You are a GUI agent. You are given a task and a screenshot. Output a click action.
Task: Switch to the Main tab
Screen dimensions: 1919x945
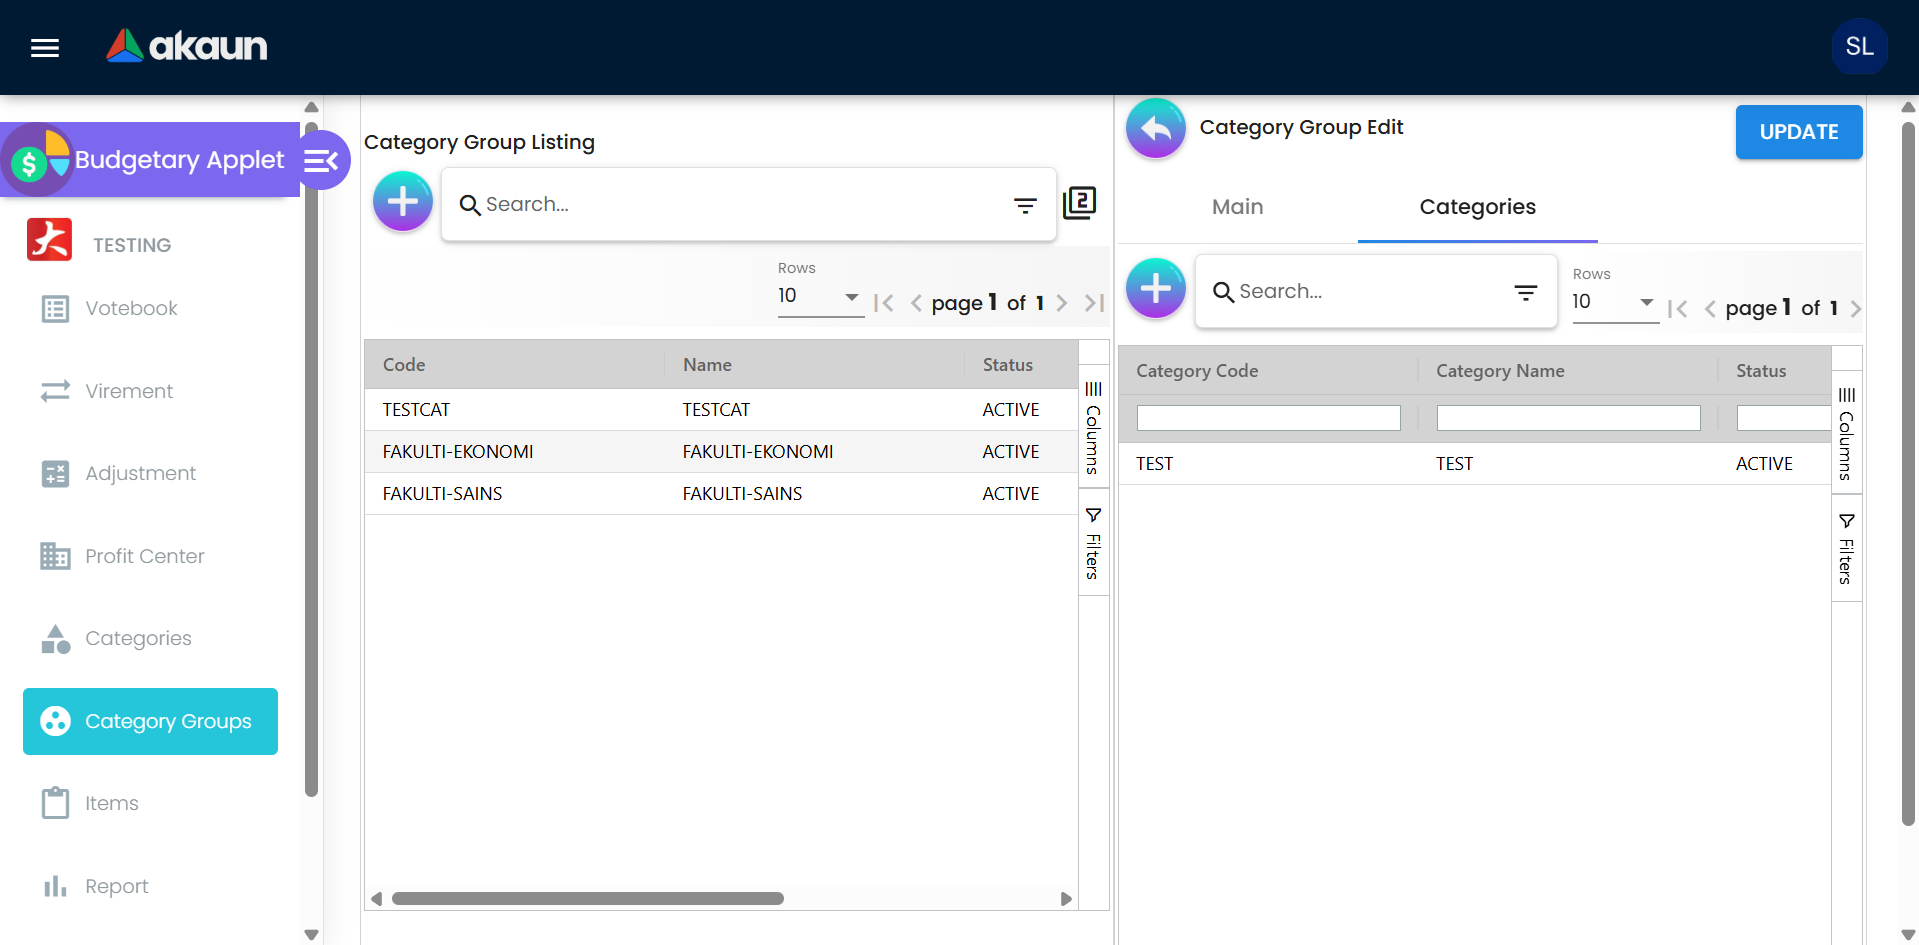tap(1238, 207)
